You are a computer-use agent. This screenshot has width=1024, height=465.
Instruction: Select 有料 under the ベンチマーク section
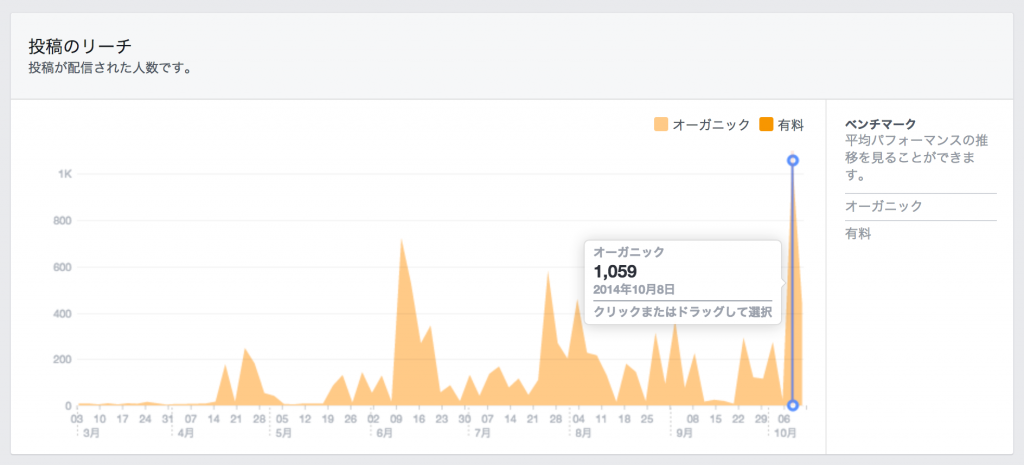click(859, 233)
